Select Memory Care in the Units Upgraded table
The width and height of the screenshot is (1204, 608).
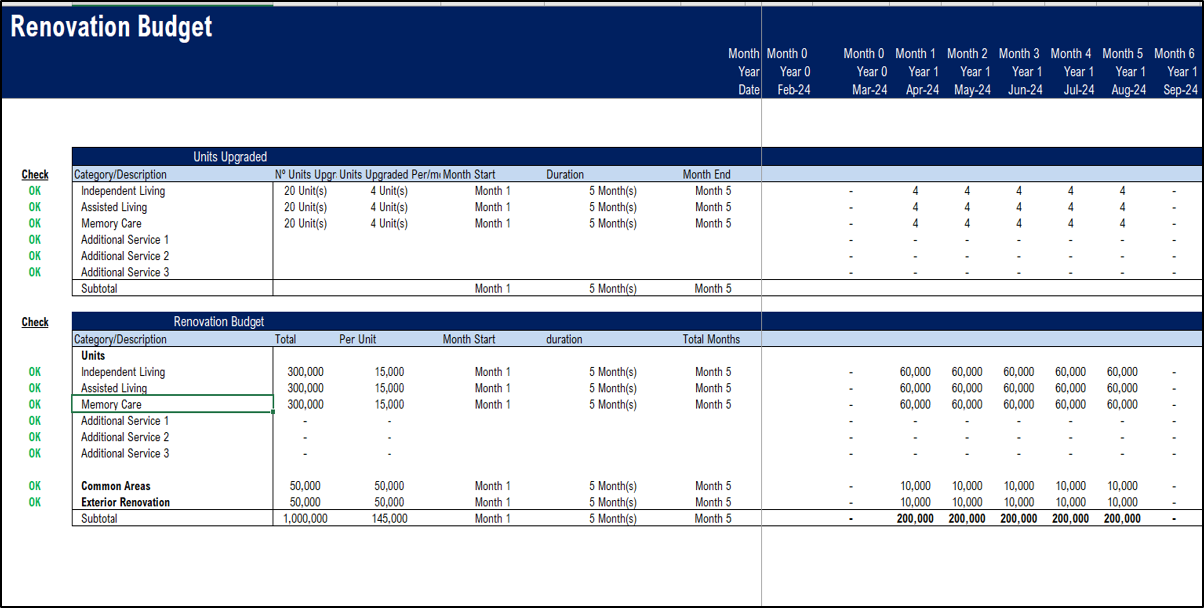111,224
